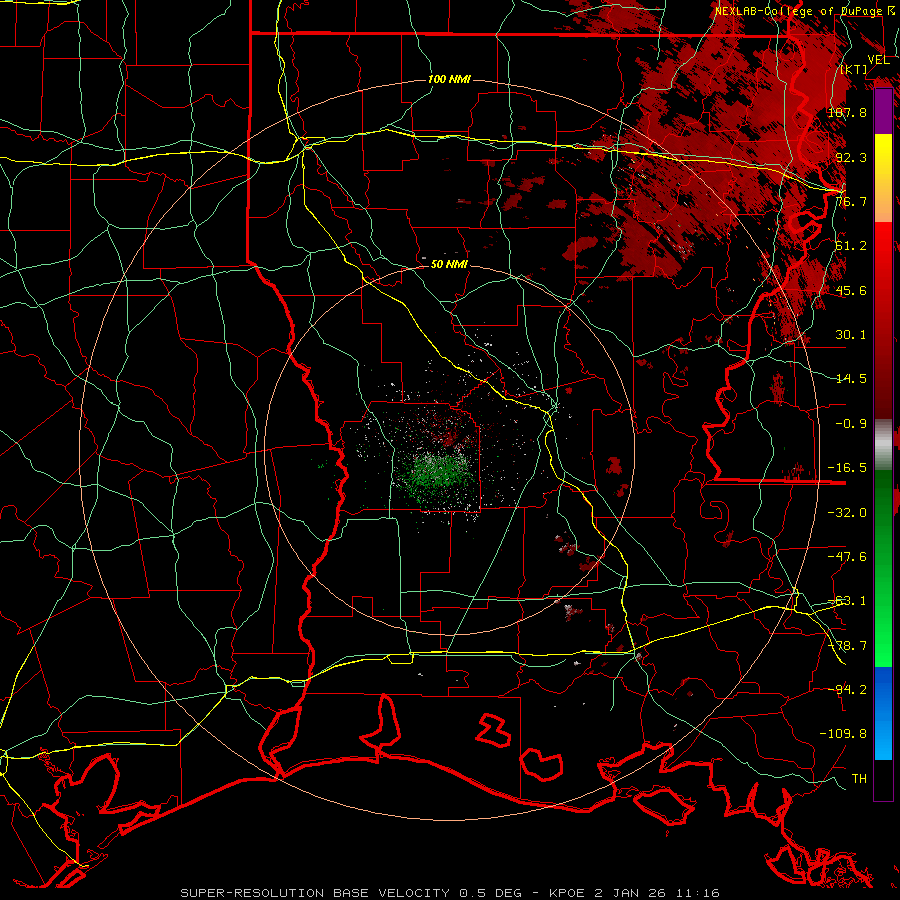Click the 50 NMI range ring label

(x=449, y=264)
